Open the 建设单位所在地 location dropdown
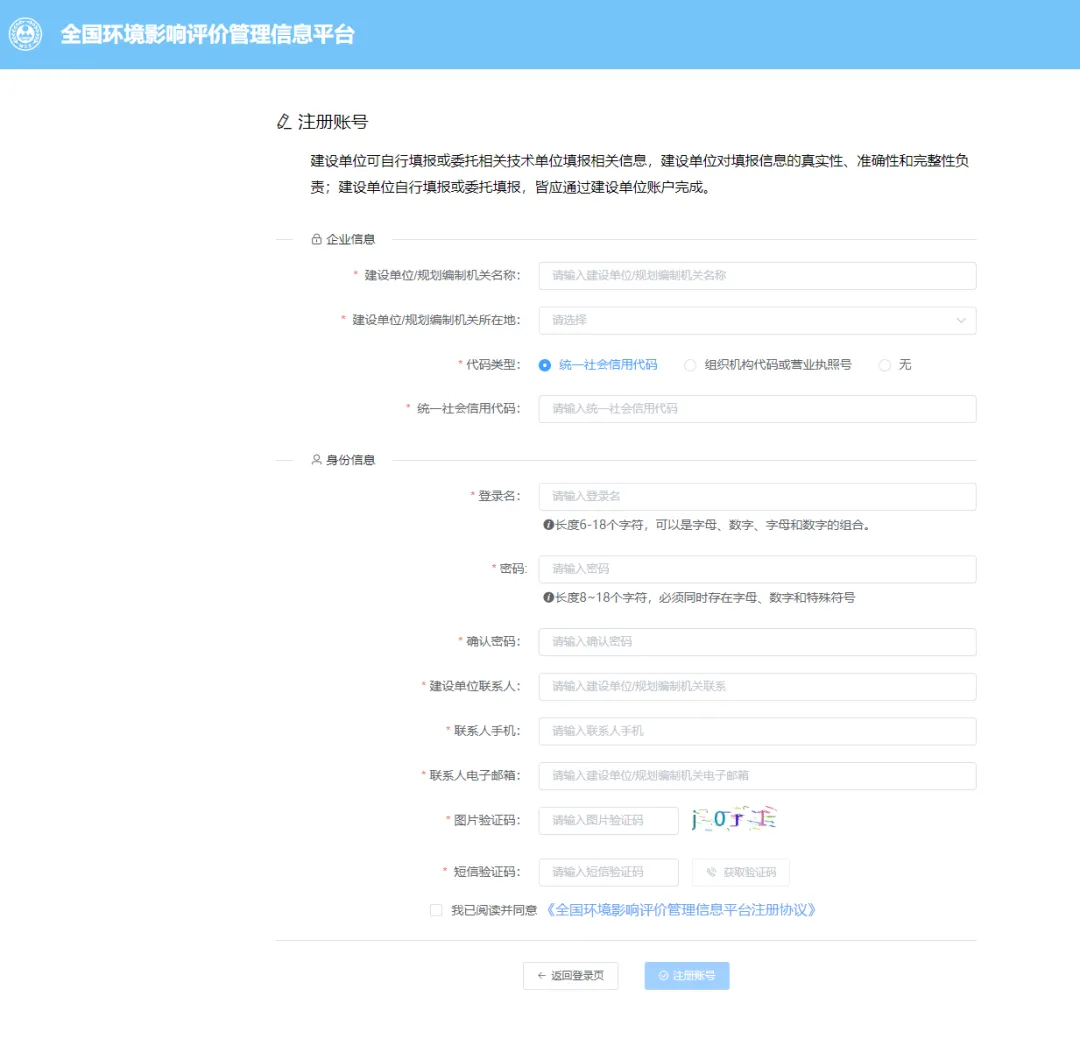 coord(756,320)
